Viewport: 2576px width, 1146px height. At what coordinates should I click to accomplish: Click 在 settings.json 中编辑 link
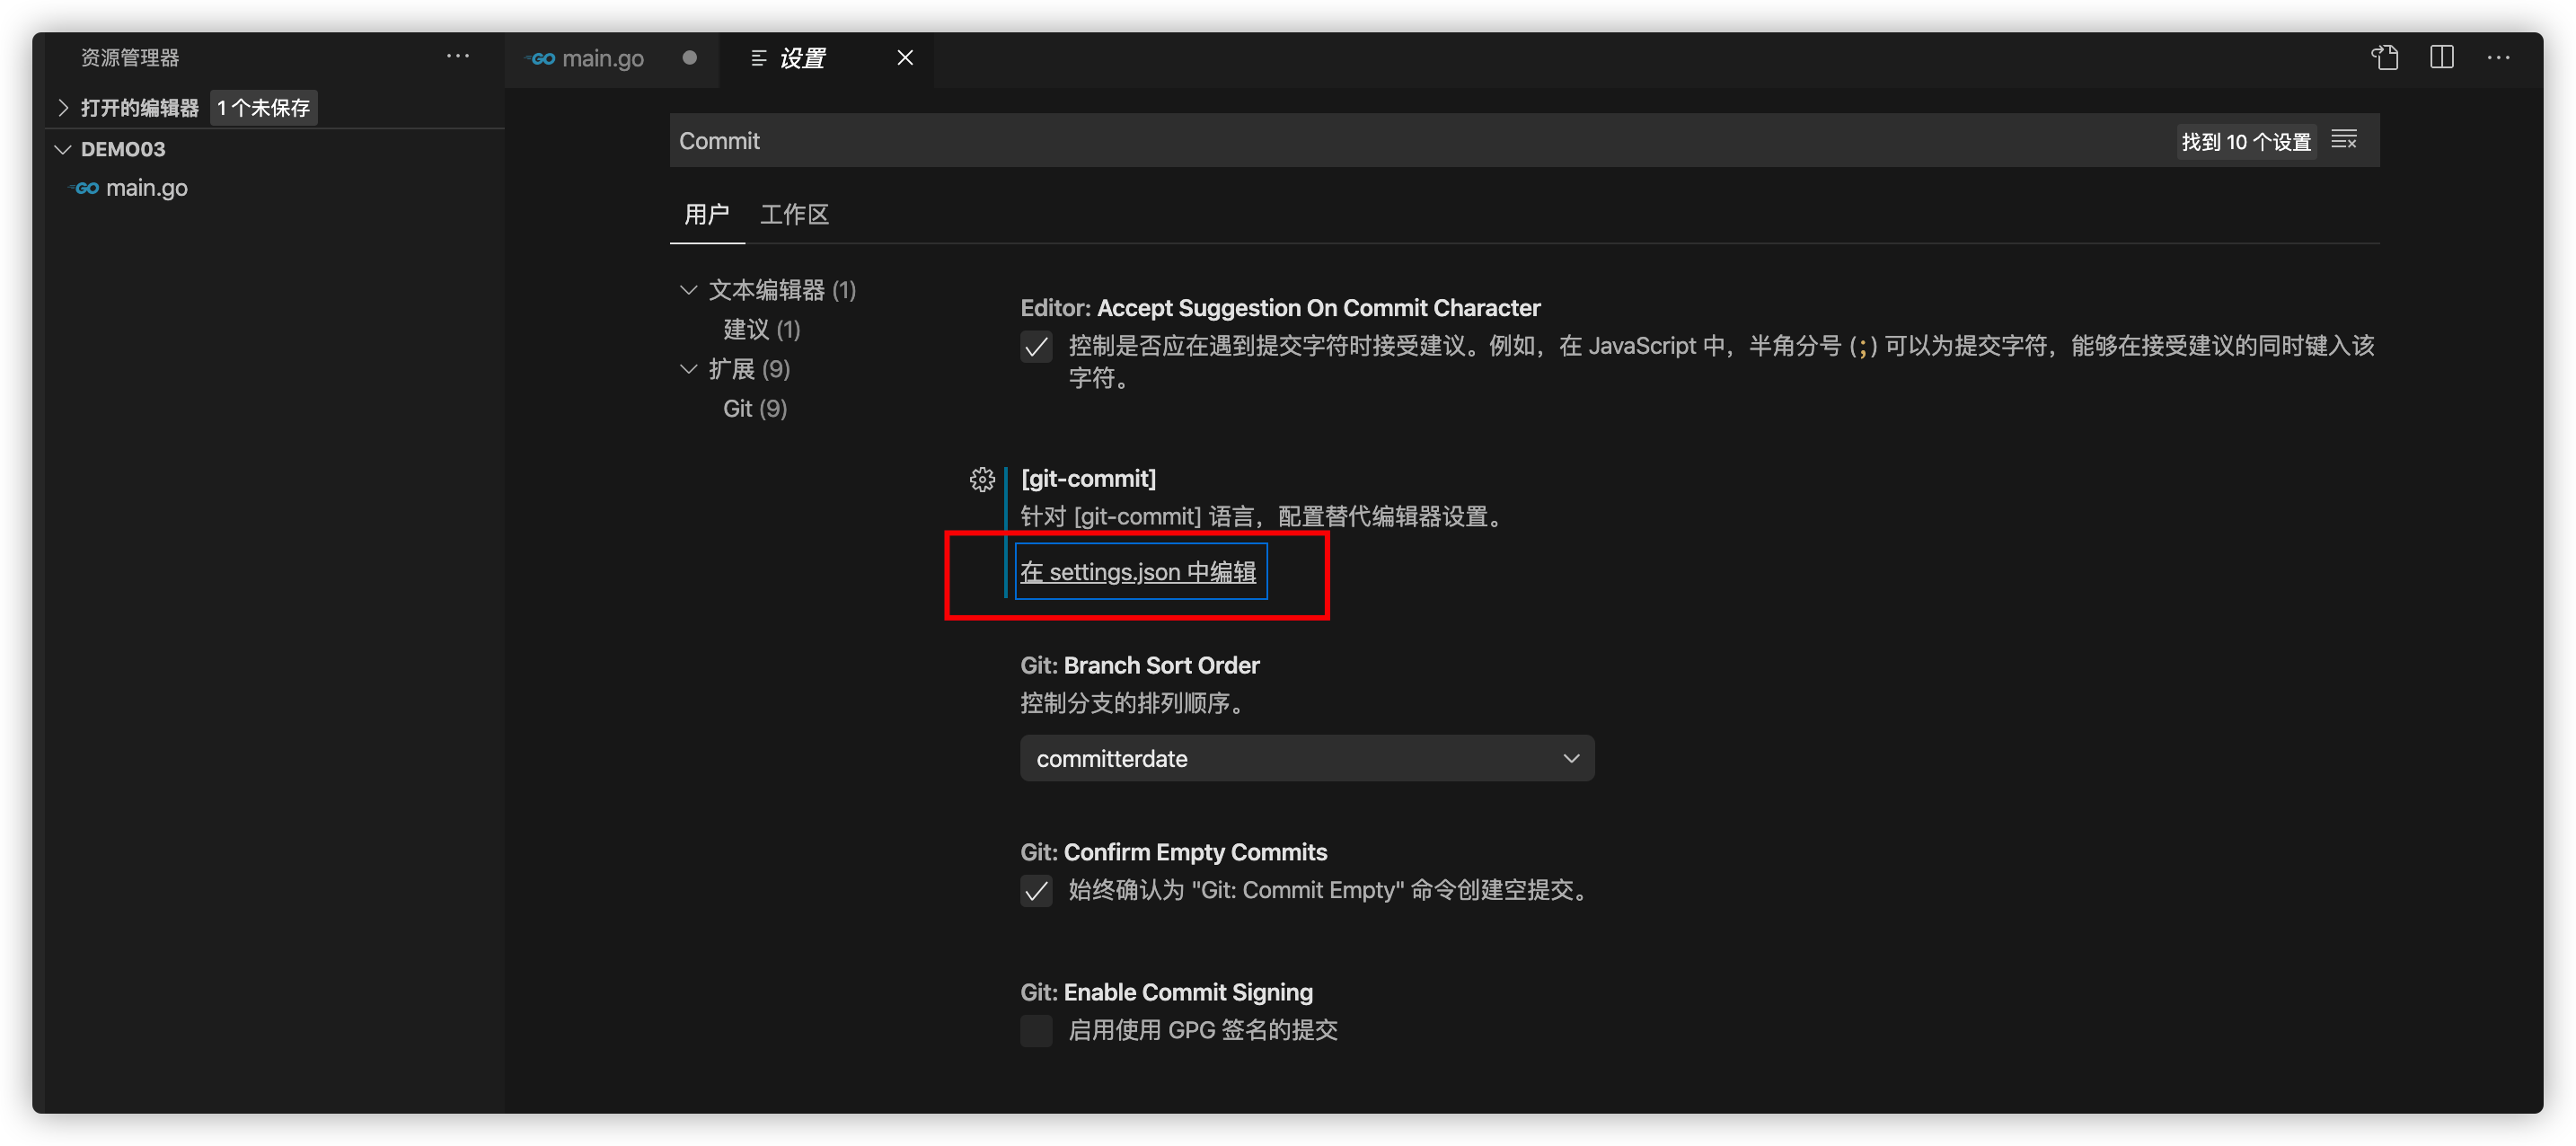1138,572
